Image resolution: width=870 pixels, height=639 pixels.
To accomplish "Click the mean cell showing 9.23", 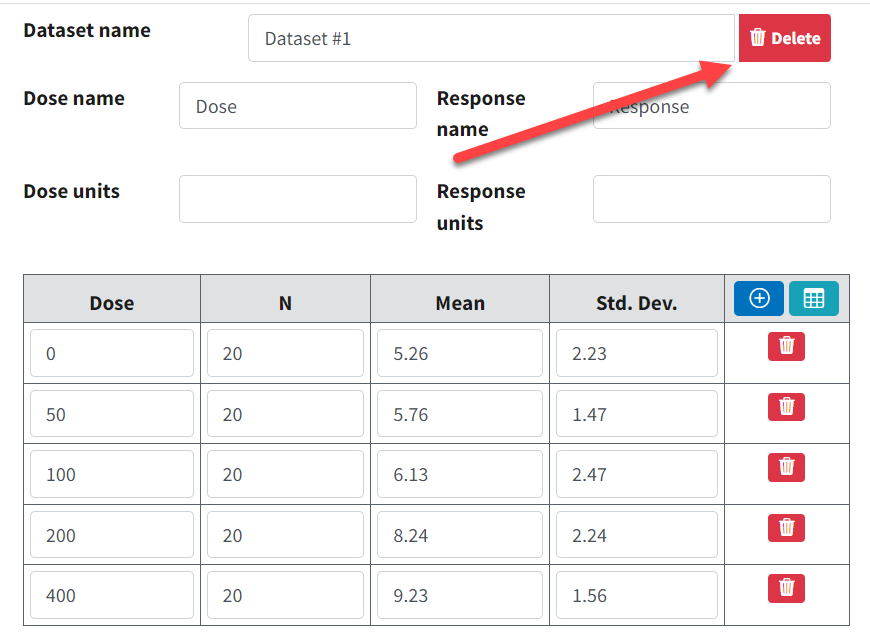I will point(459,595).
